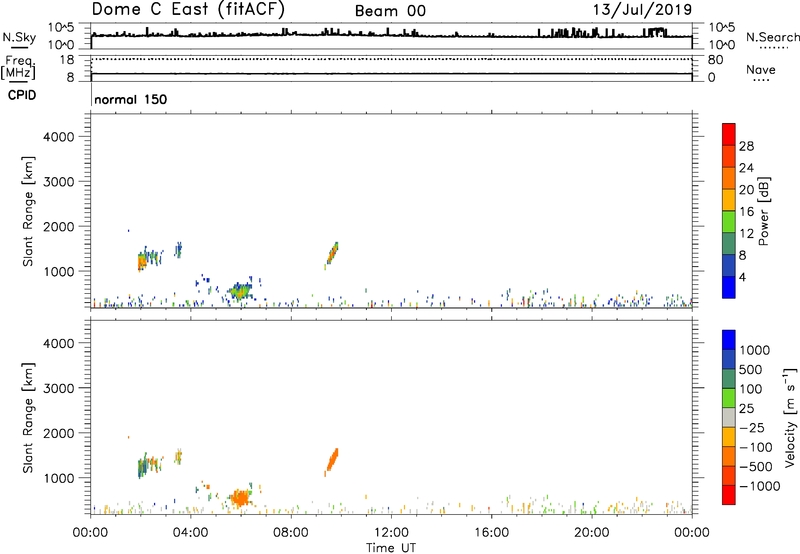Click the "12:00" time tick label
Image resolution: width=800 pixels, height=554 pixels.
pyautogui.click(x=391, y=533)
